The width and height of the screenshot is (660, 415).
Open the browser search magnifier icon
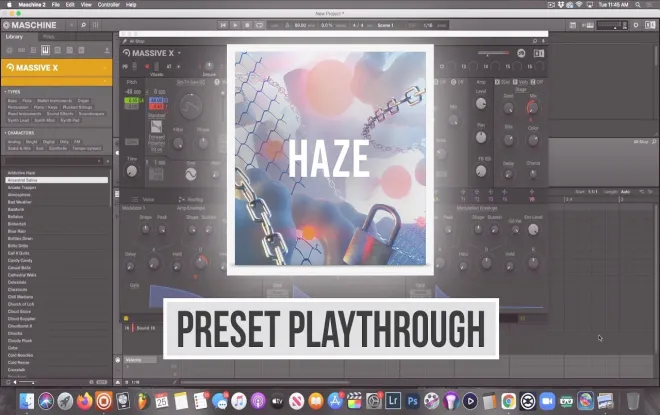[83, 25]
